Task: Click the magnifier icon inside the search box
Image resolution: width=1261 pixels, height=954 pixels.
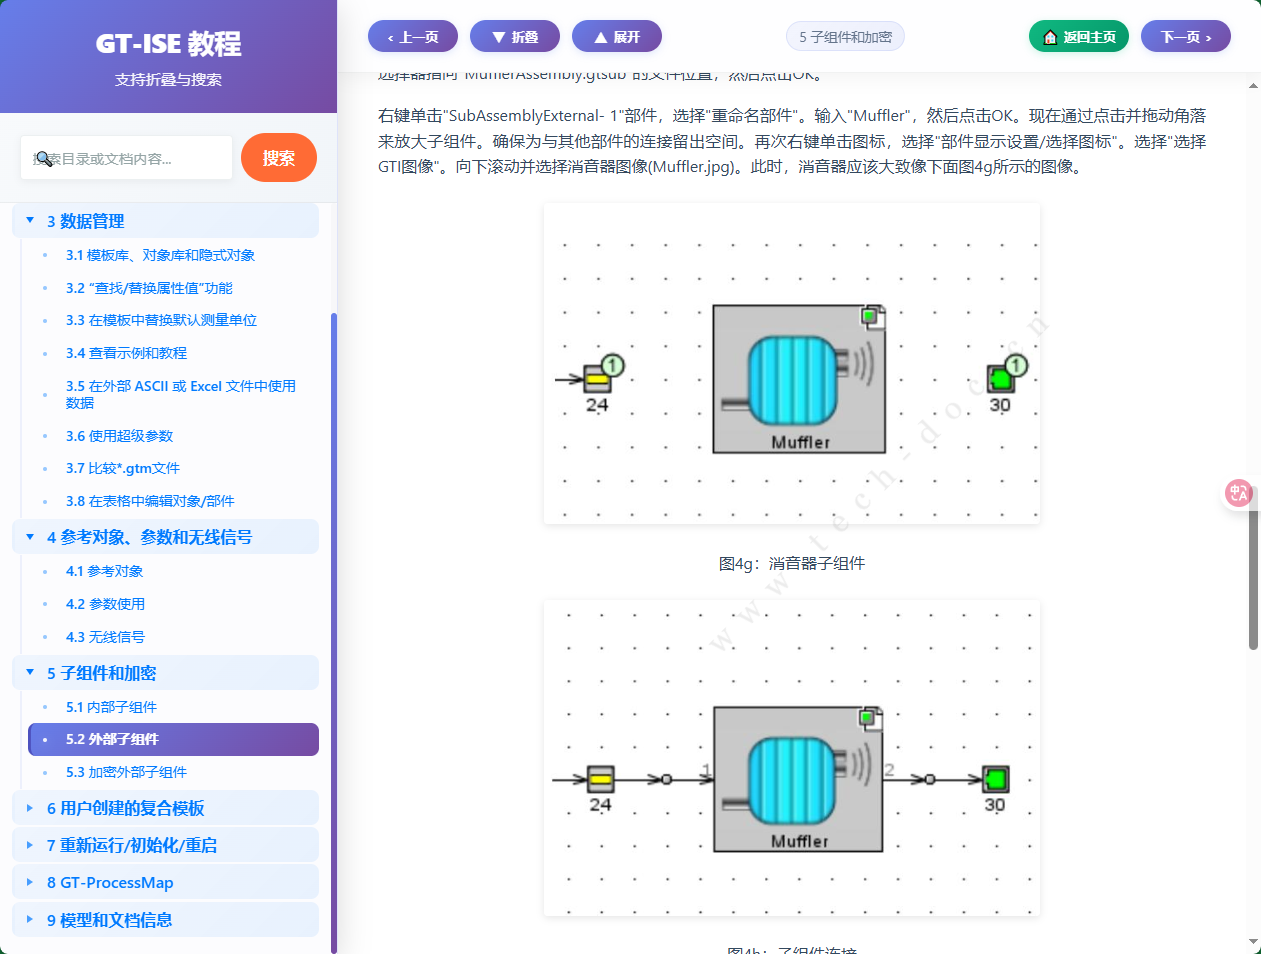Action: [x=44, y=158]
